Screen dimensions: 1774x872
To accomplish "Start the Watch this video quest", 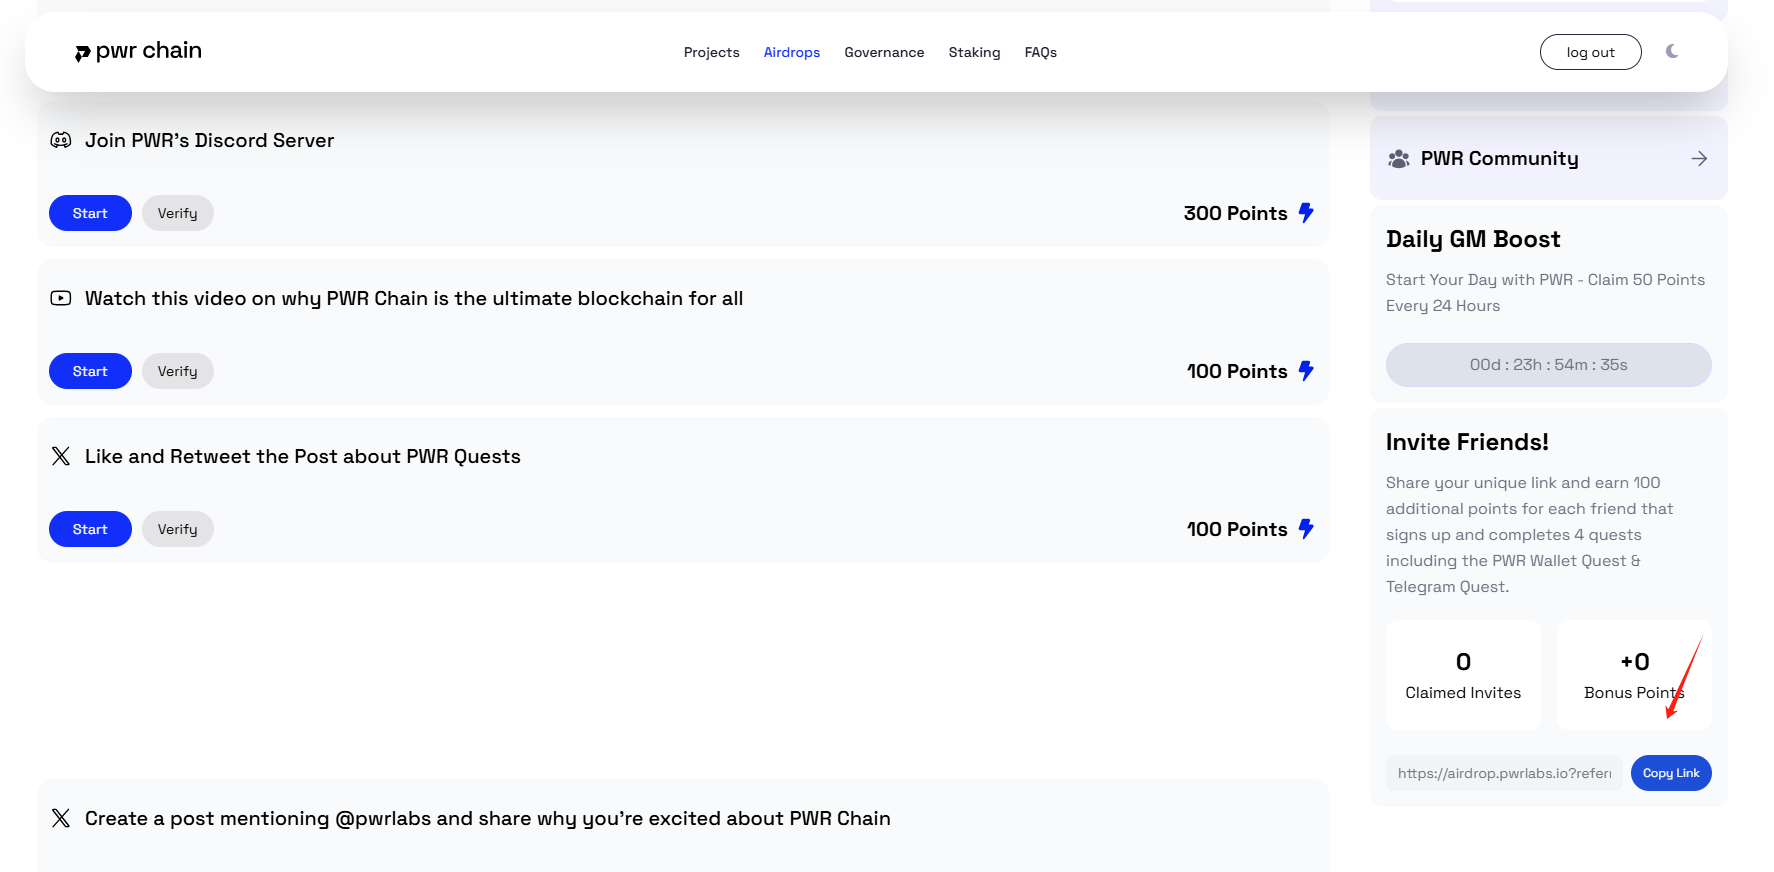I will (x=90, y=371).
